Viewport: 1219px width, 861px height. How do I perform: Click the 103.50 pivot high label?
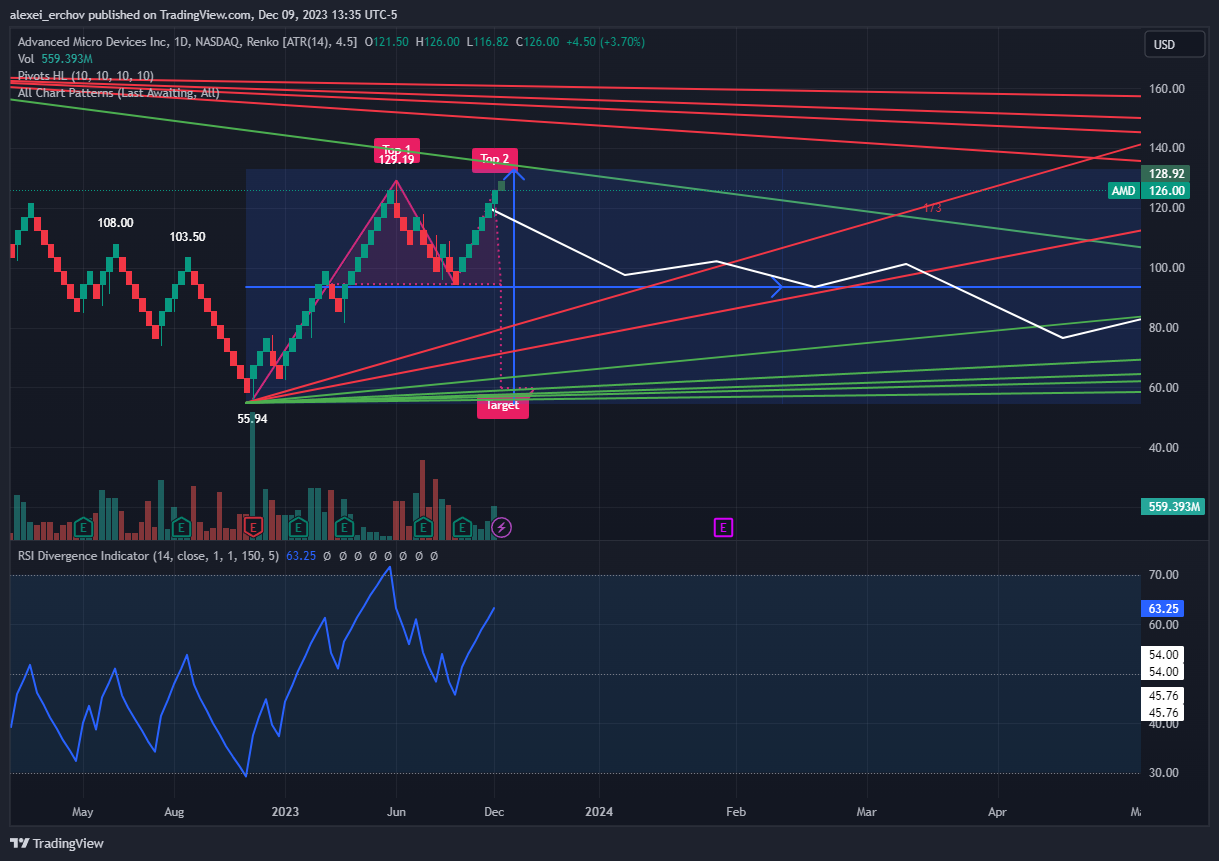coord(188,237)
